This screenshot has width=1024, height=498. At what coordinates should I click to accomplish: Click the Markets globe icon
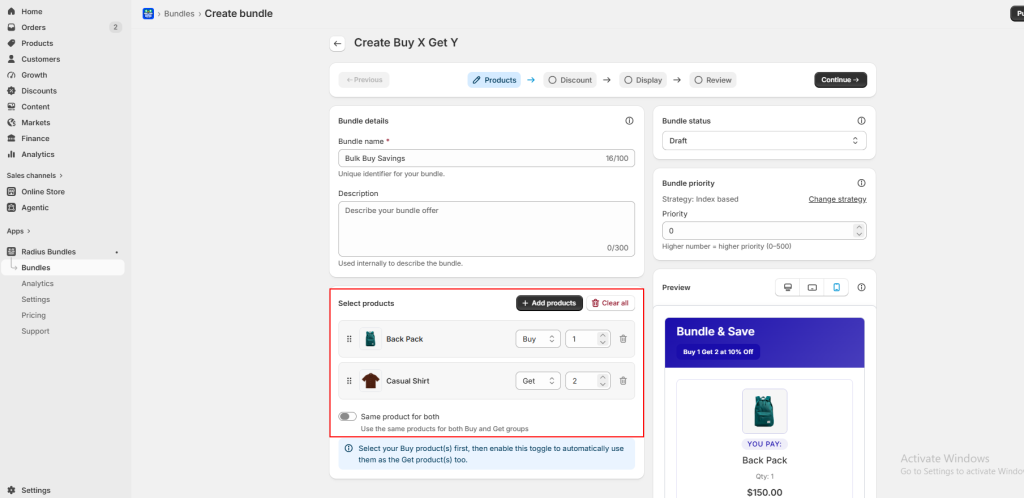(x=11, y=123)
